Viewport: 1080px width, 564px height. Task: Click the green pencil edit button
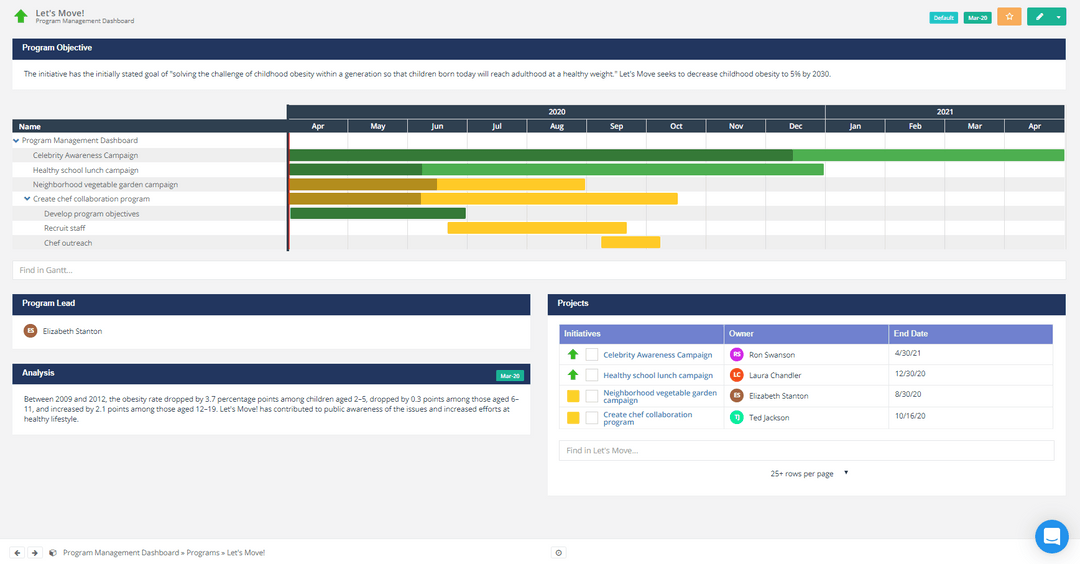(x=1039, y=17)
